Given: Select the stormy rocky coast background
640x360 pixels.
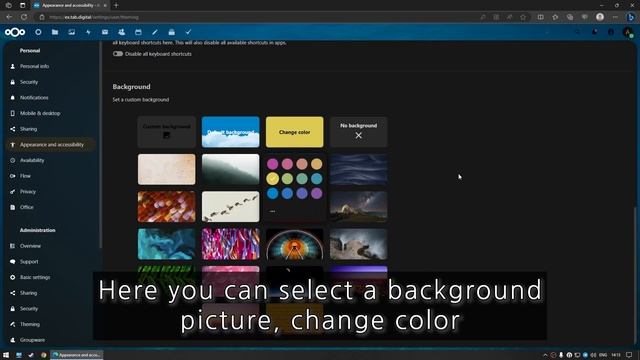Looking at the screenshot, I should [358, 244].
